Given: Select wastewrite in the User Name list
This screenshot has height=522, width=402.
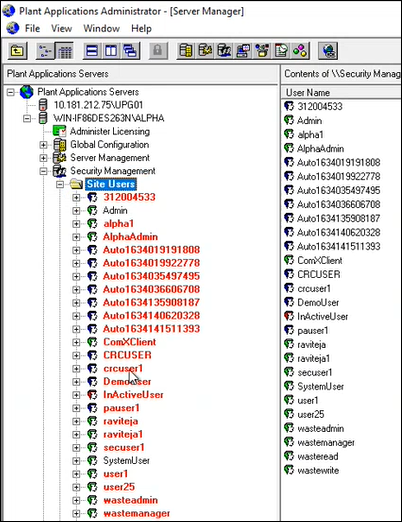Looking at the screenshot, I should tap(318, 470).
